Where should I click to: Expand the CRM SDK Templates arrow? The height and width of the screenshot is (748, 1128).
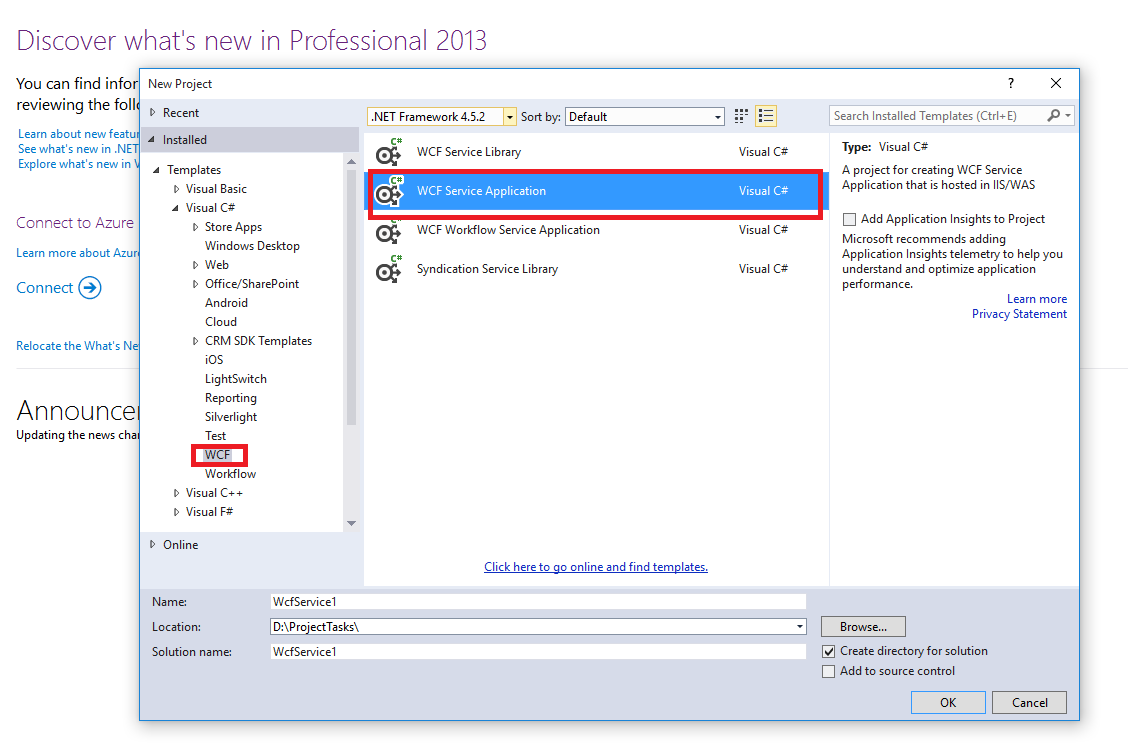pos(195,341)
